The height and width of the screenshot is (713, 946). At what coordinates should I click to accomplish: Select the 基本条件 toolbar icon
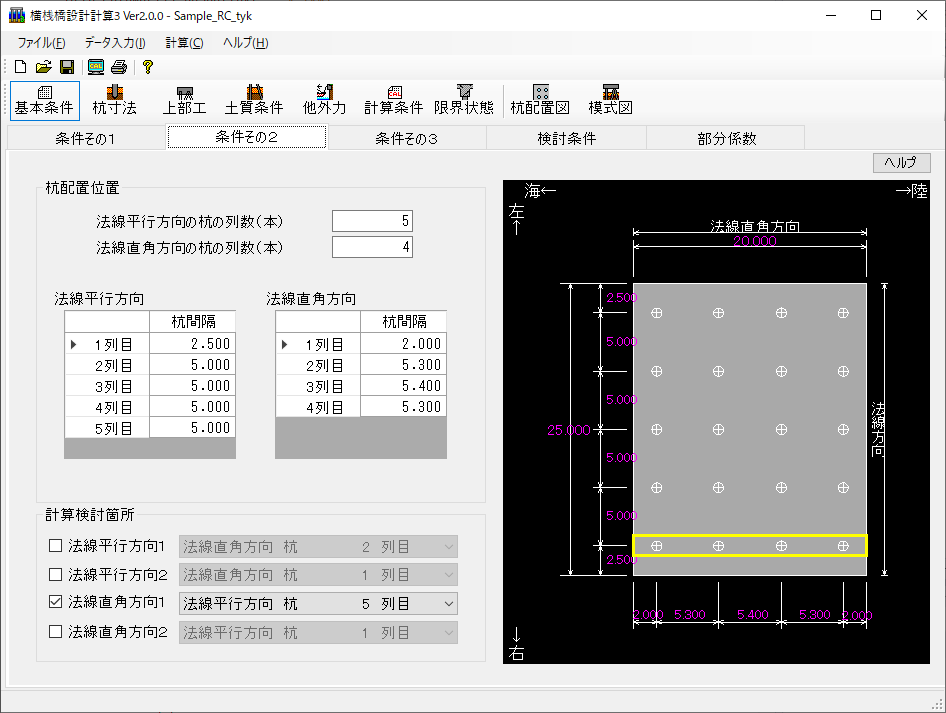(45, 101)
